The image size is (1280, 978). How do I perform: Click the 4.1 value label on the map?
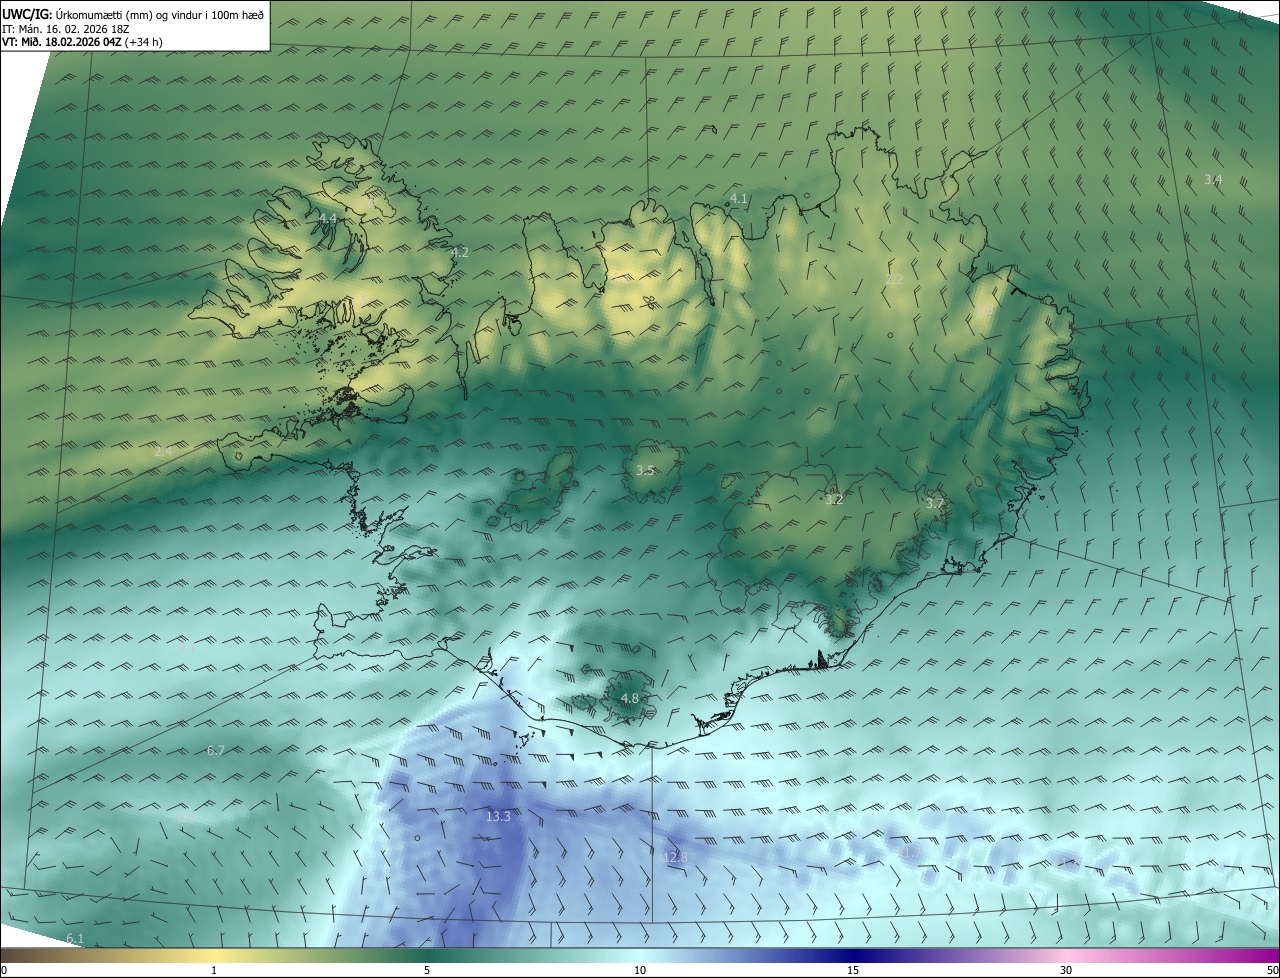pyautogui.click(x=739, y=199)
